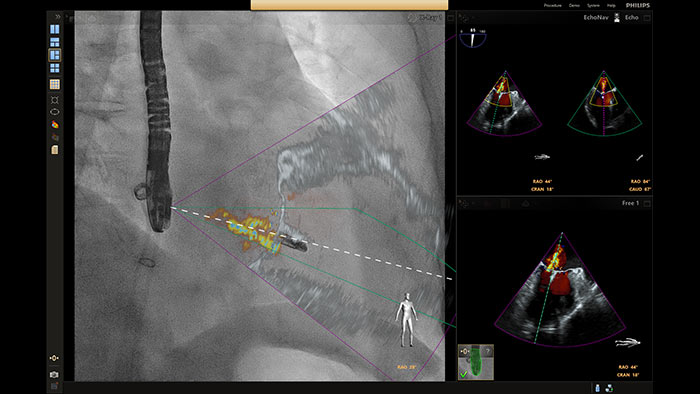
Task: Choose the highlighted one-large-two-small layout icon
Action: 54,55
